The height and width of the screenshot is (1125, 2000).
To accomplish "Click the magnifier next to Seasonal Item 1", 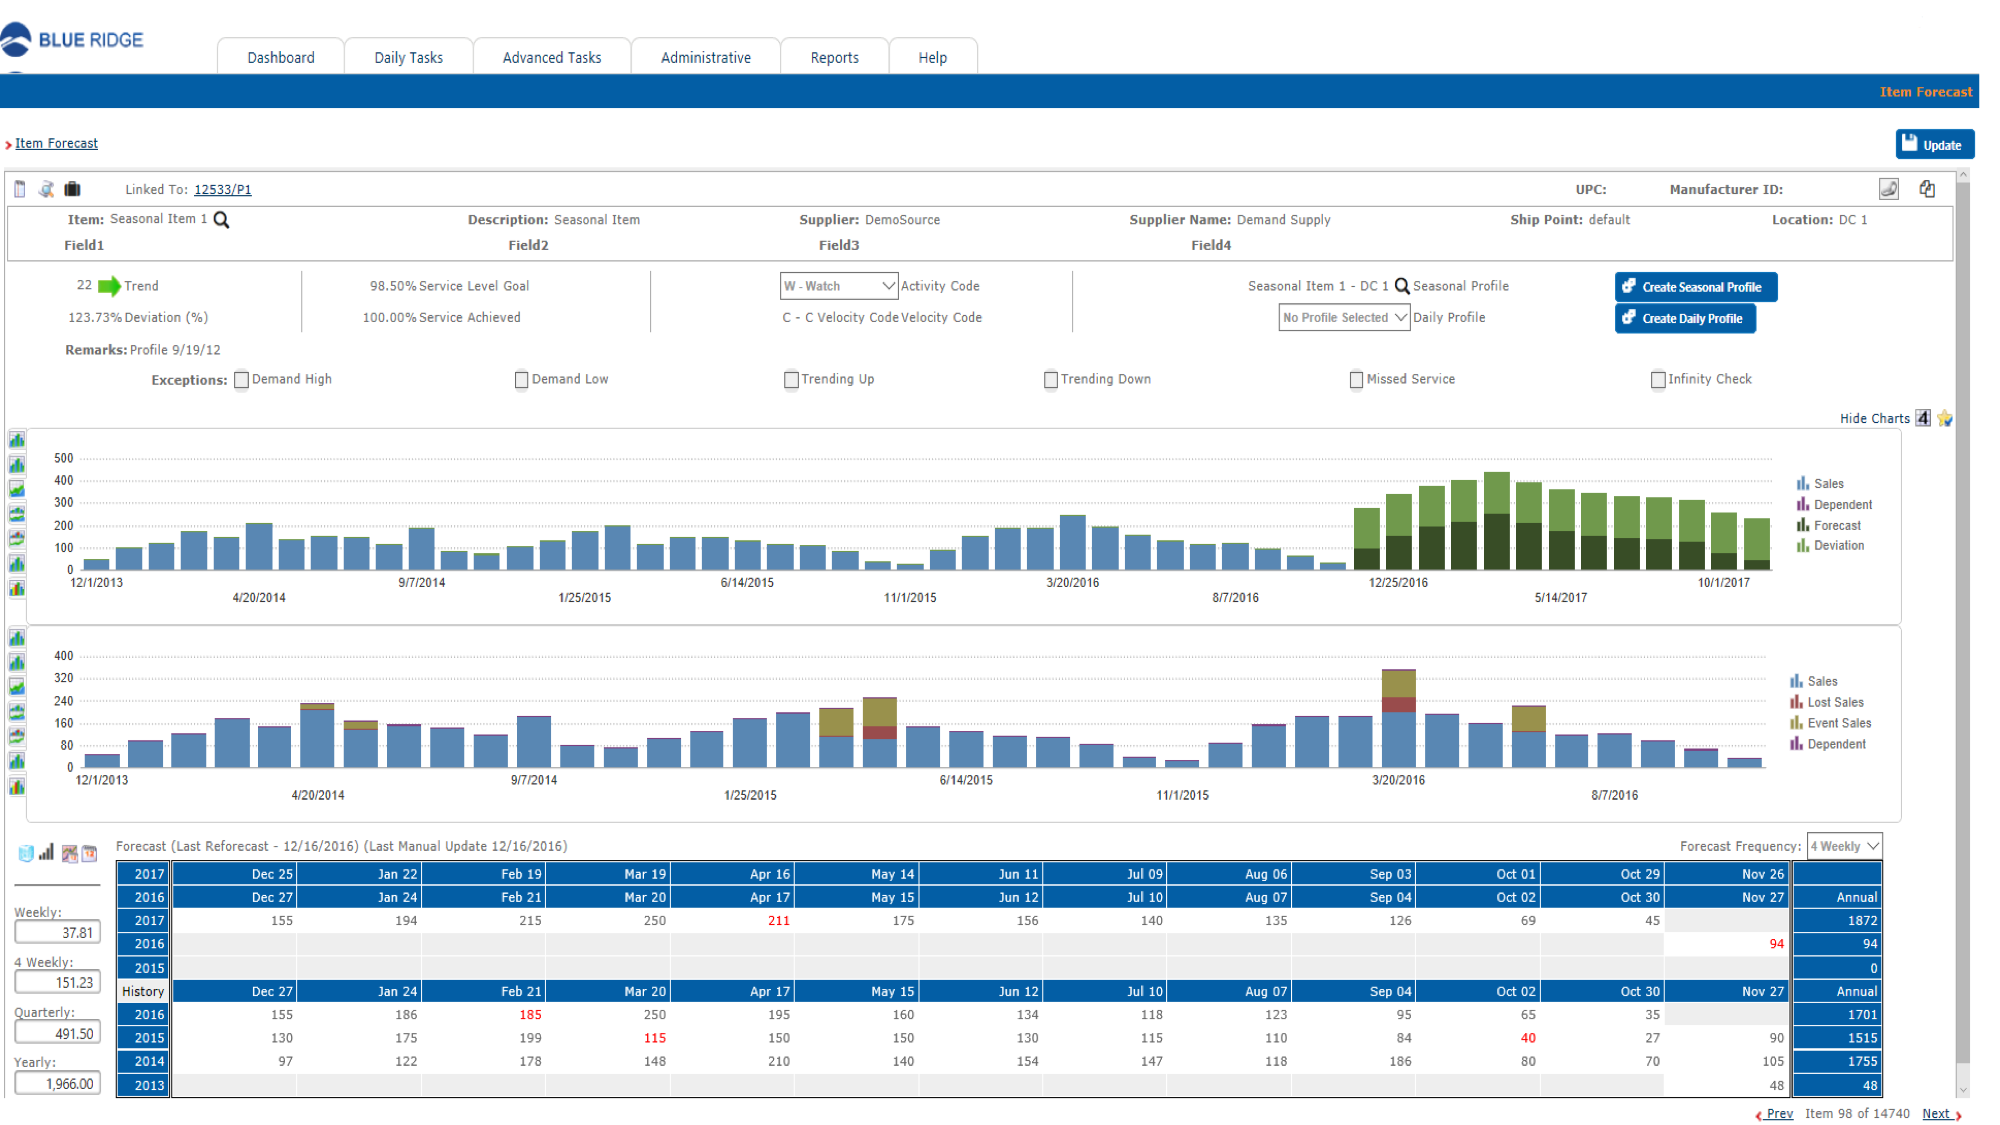I will click(x=222, y=220).
